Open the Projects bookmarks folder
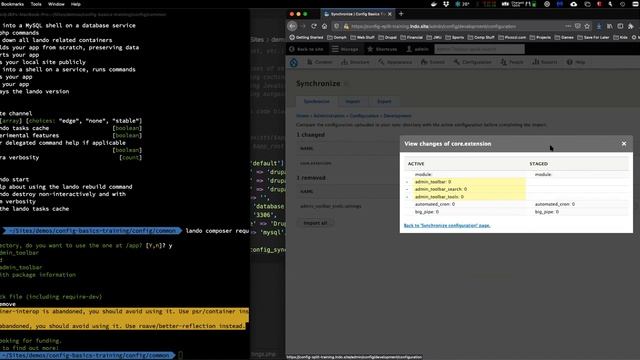640x360 pixels. (540, 37)
